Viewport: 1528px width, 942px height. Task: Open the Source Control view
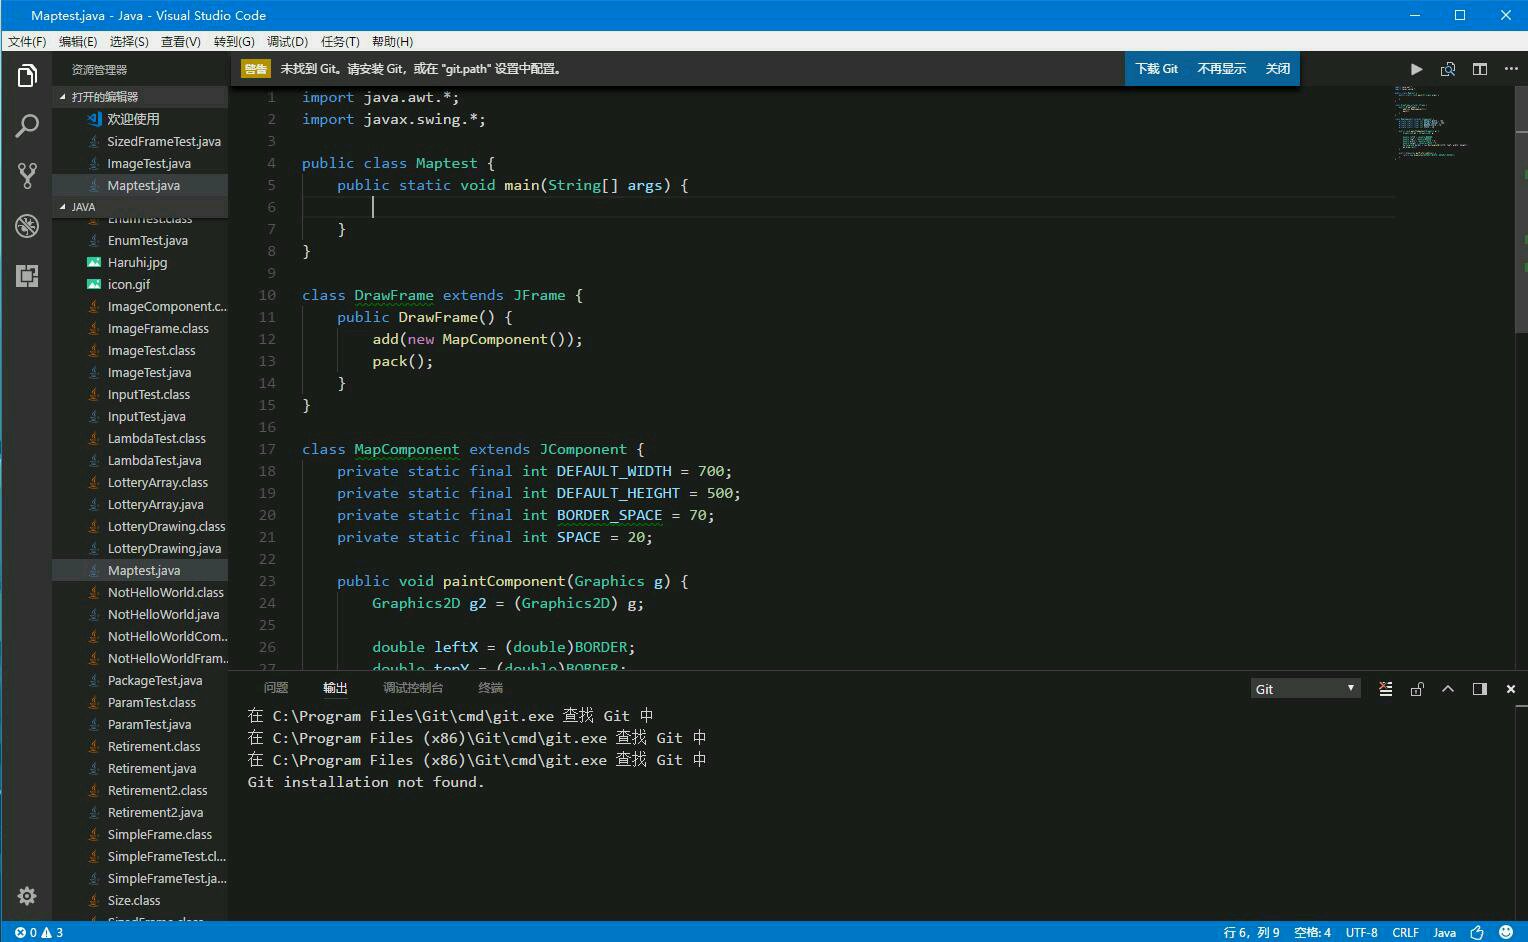coord(27,176)
